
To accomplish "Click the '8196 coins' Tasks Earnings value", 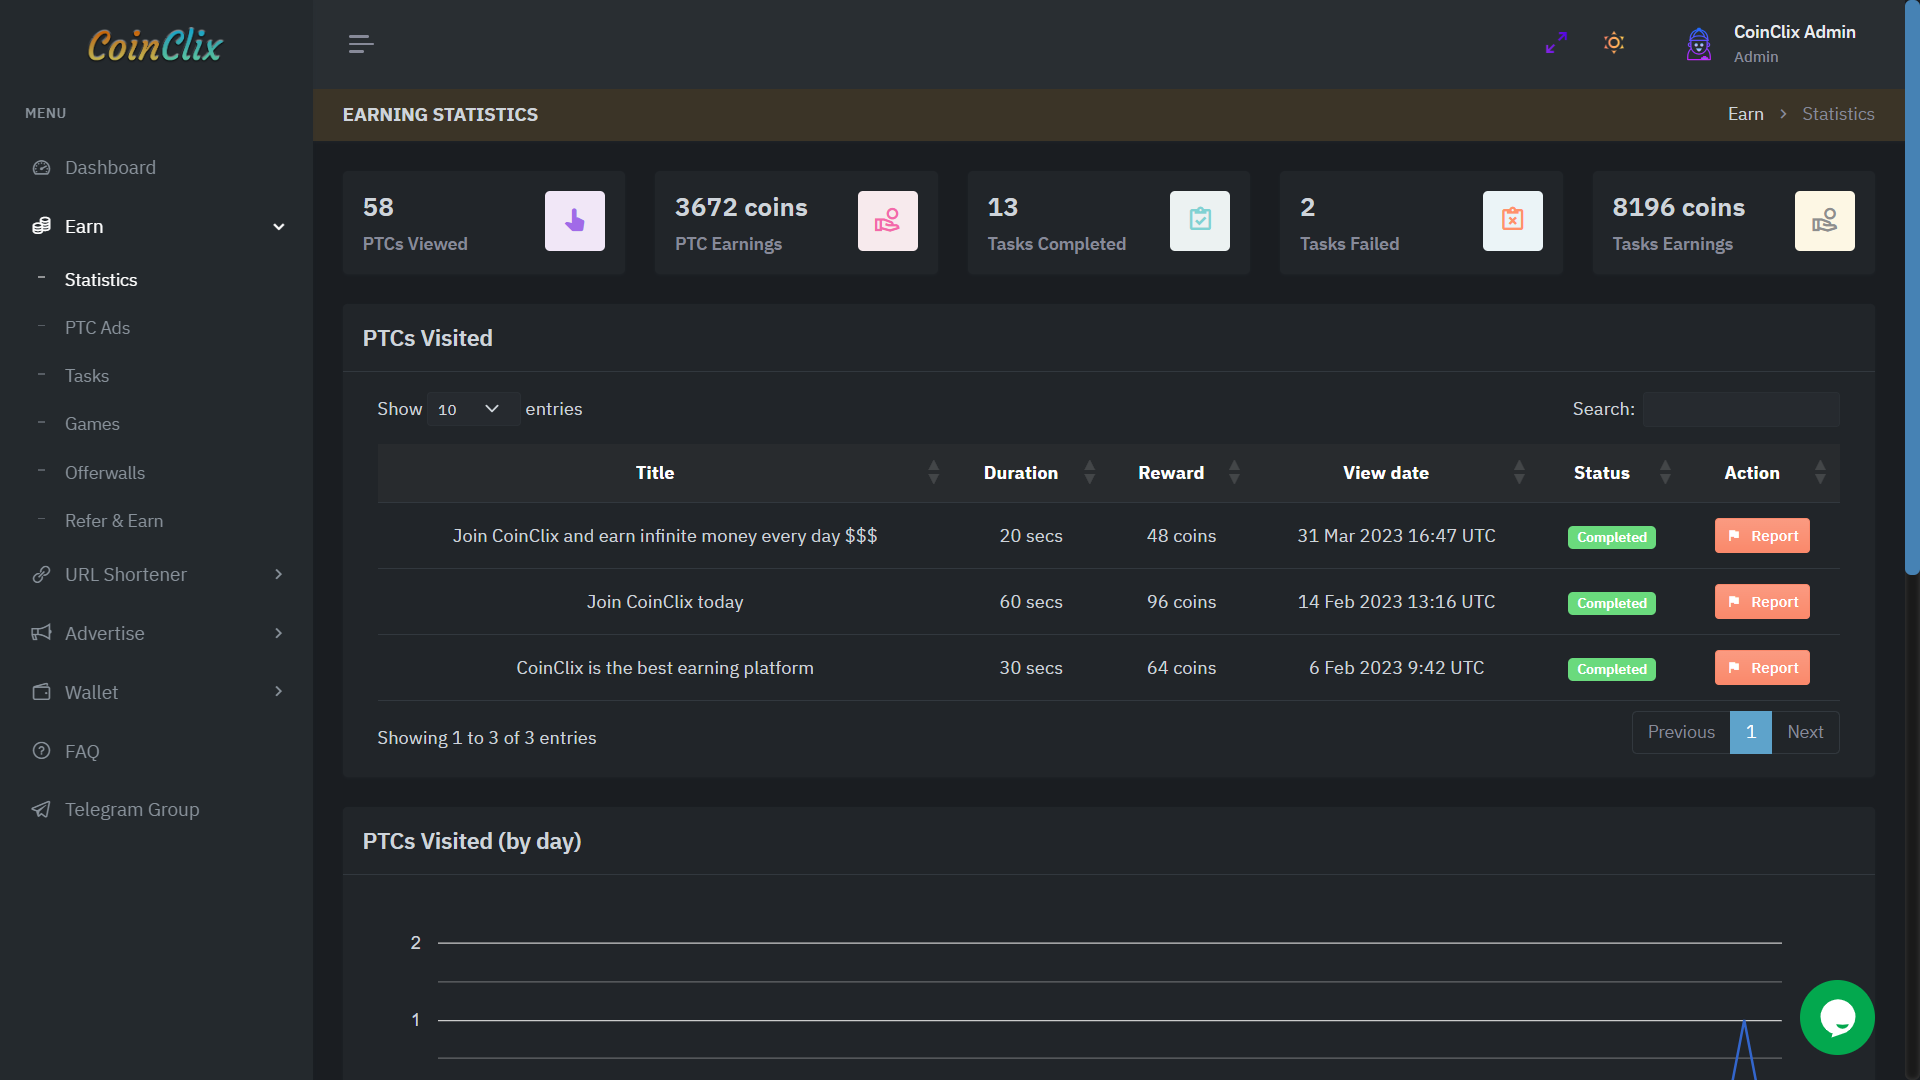I will [x=1678, y=207].
